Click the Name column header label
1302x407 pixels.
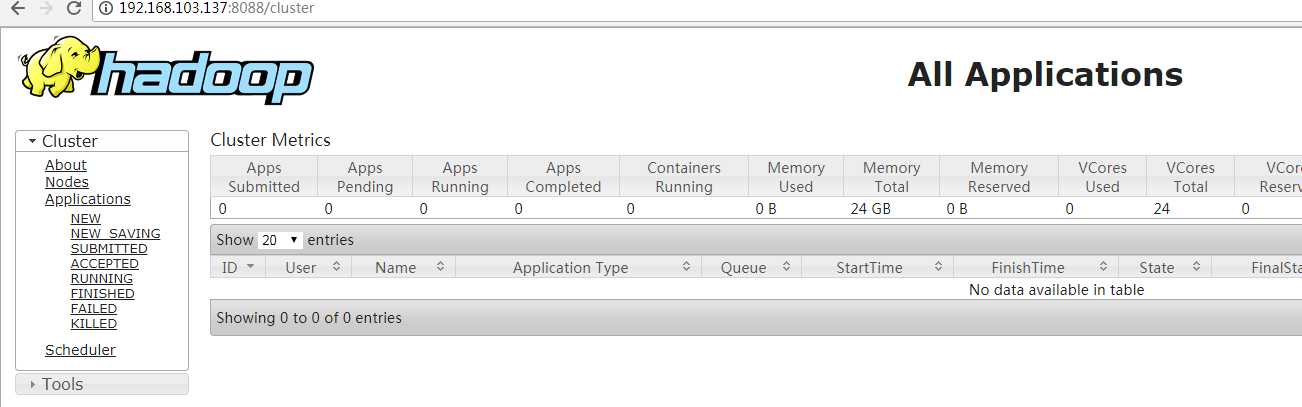tap(396, 268)
